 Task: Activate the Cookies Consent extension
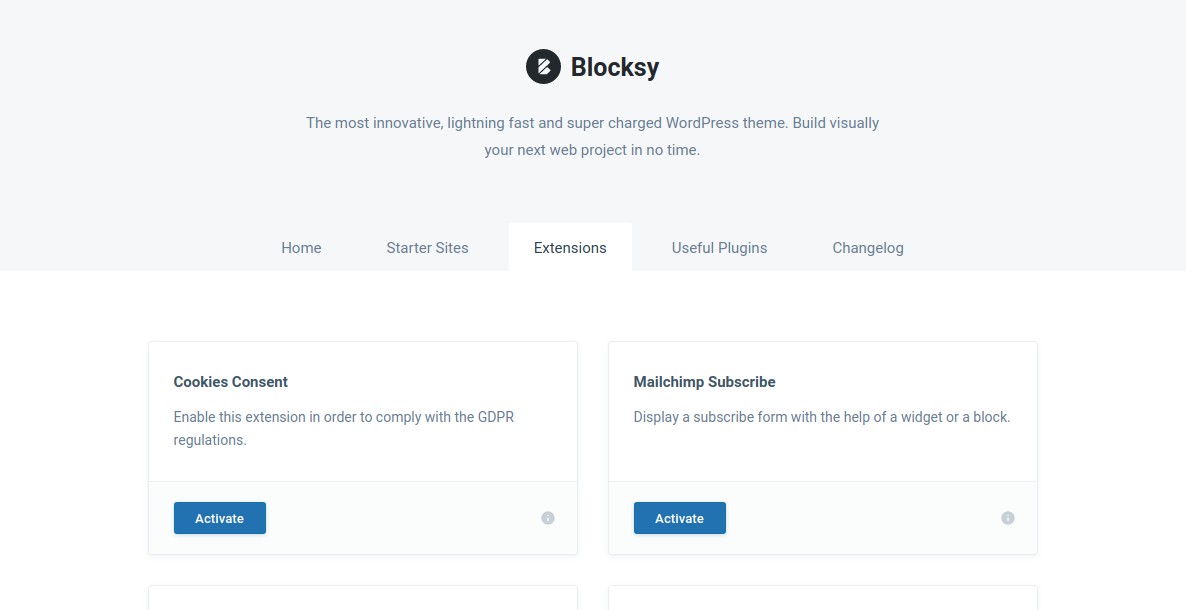point(219,518)
